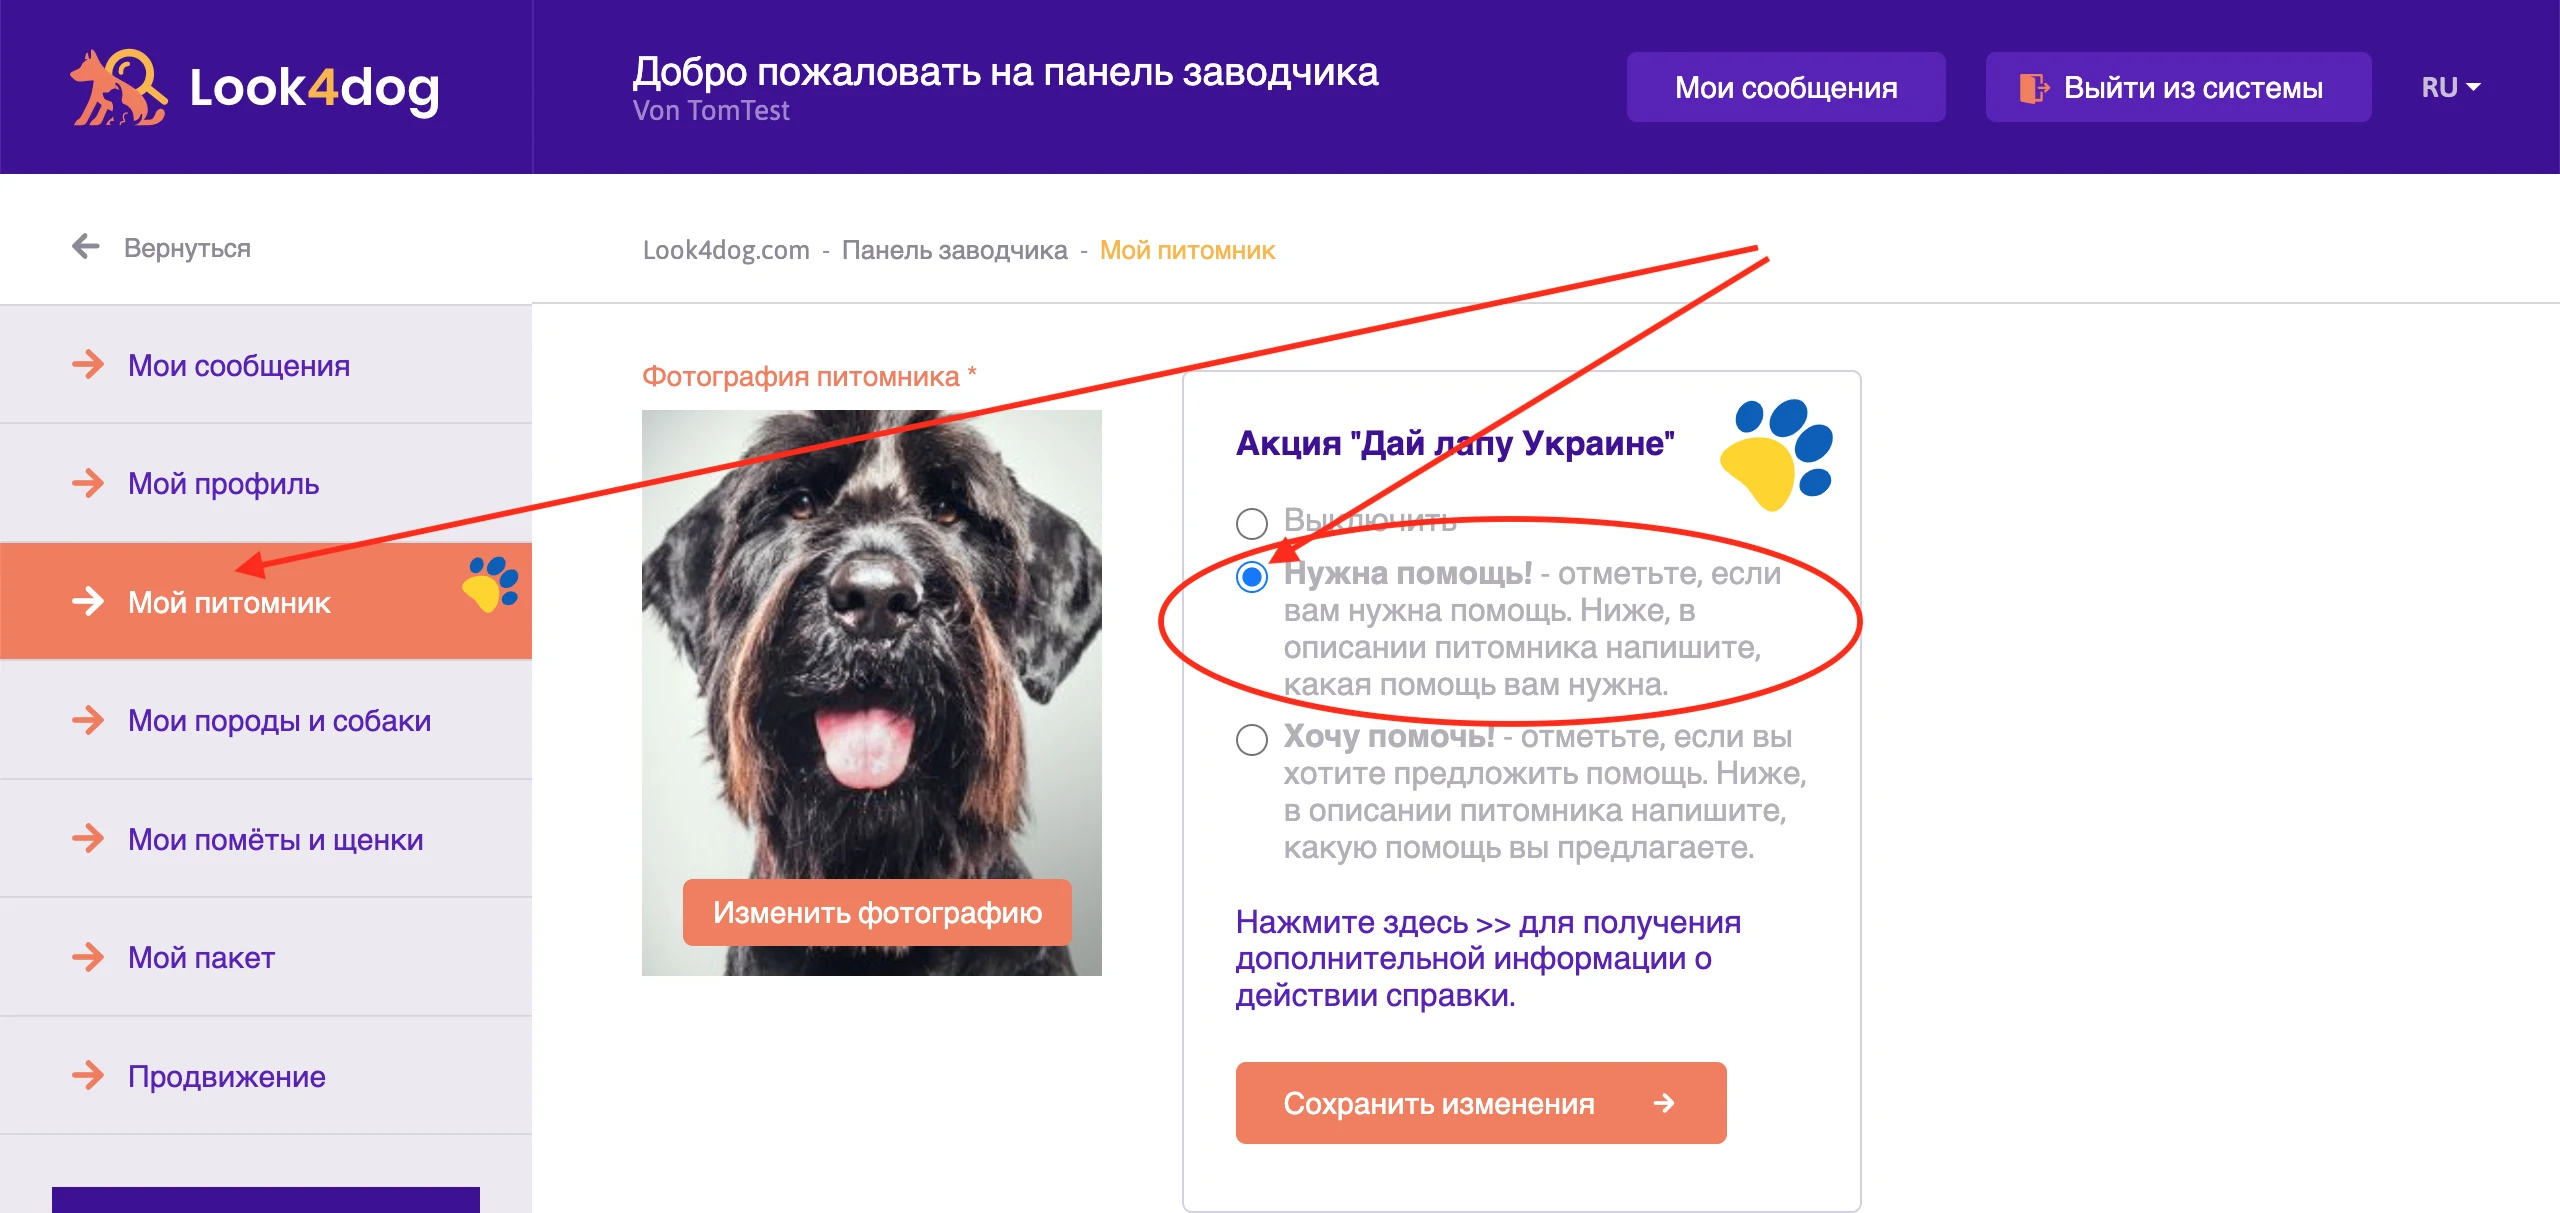Click the Сохранить изменения button
The width and height of the screenshot is (2560, 1213).
pyautogui.click(x=1480, y=1103)
